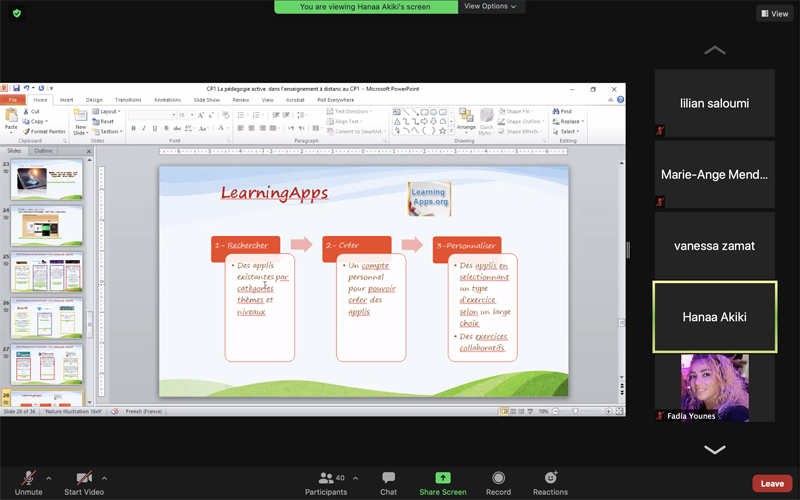800x500 pixels.
Task: Toggle Strikethrough formatting
Action: (x=177, y=128)
